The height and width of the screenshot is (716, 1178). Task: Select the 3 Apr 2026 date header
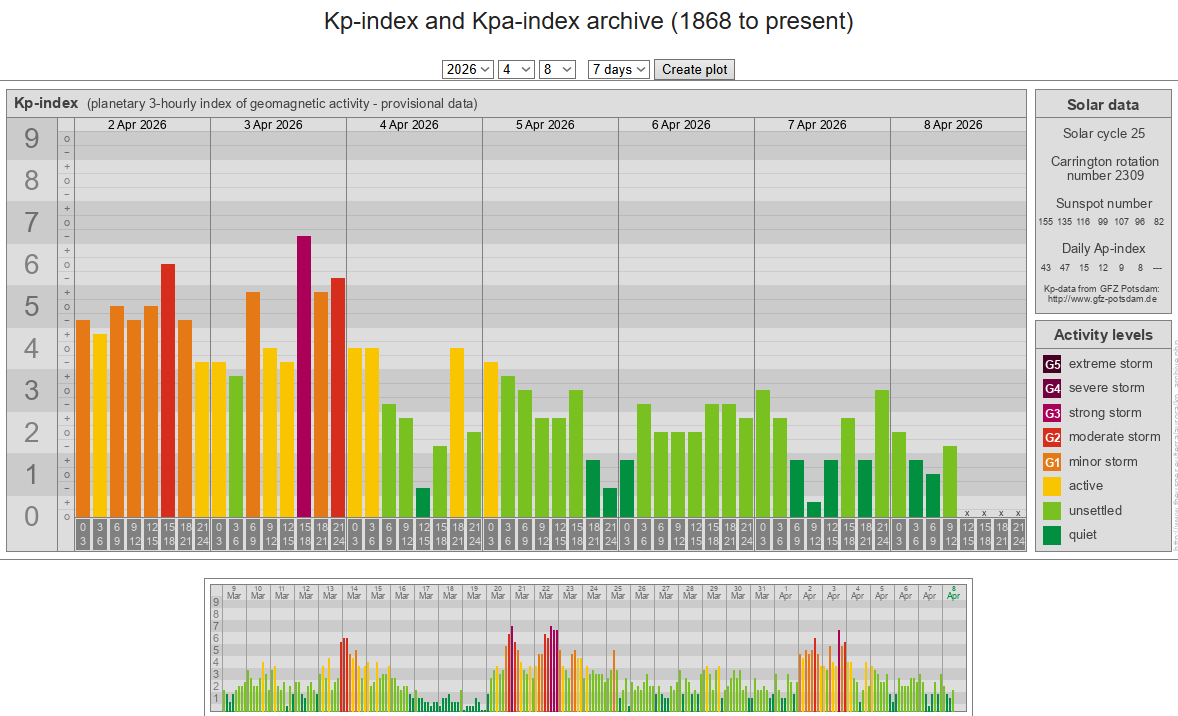click(273, 125)
